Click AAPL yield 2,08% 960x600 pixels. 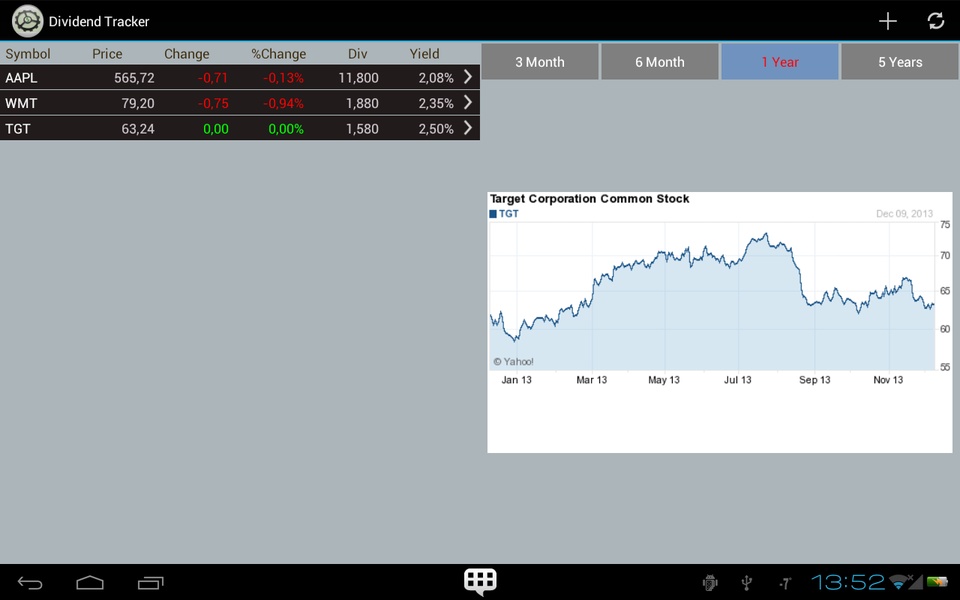tap(436, 78)
